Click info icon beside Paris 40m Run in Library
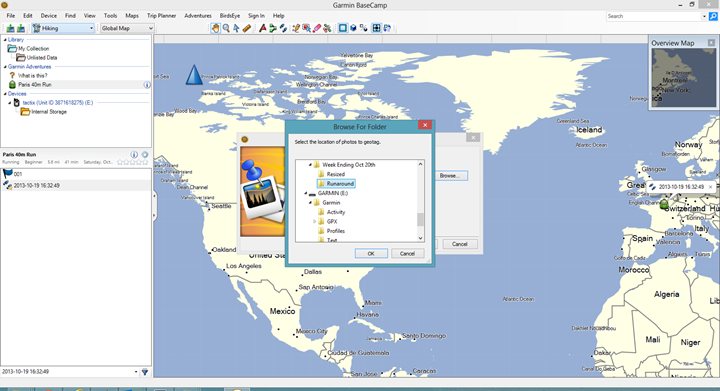Image resolution: width=720 pixels, height=391 pixels. click(147, 84)
